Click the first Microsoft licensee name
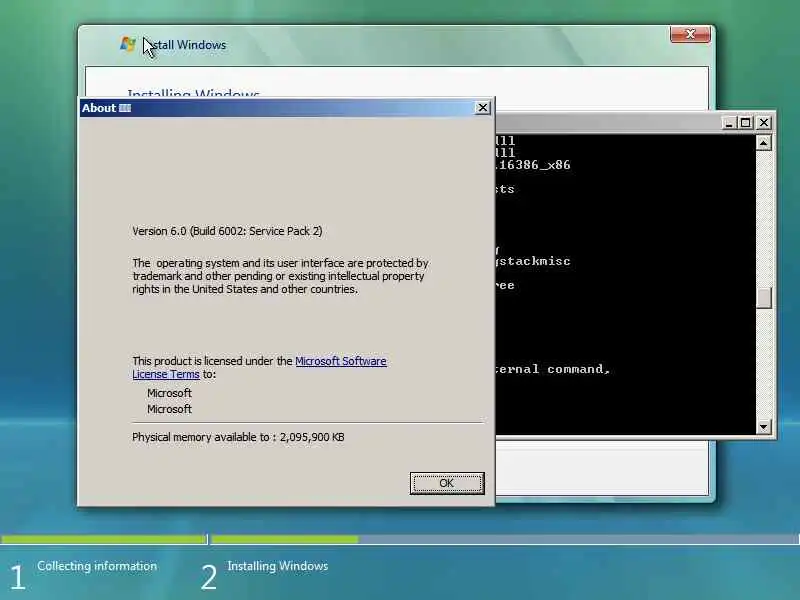The height and width of the screenshot is (600, 800). tap(169, 393)
